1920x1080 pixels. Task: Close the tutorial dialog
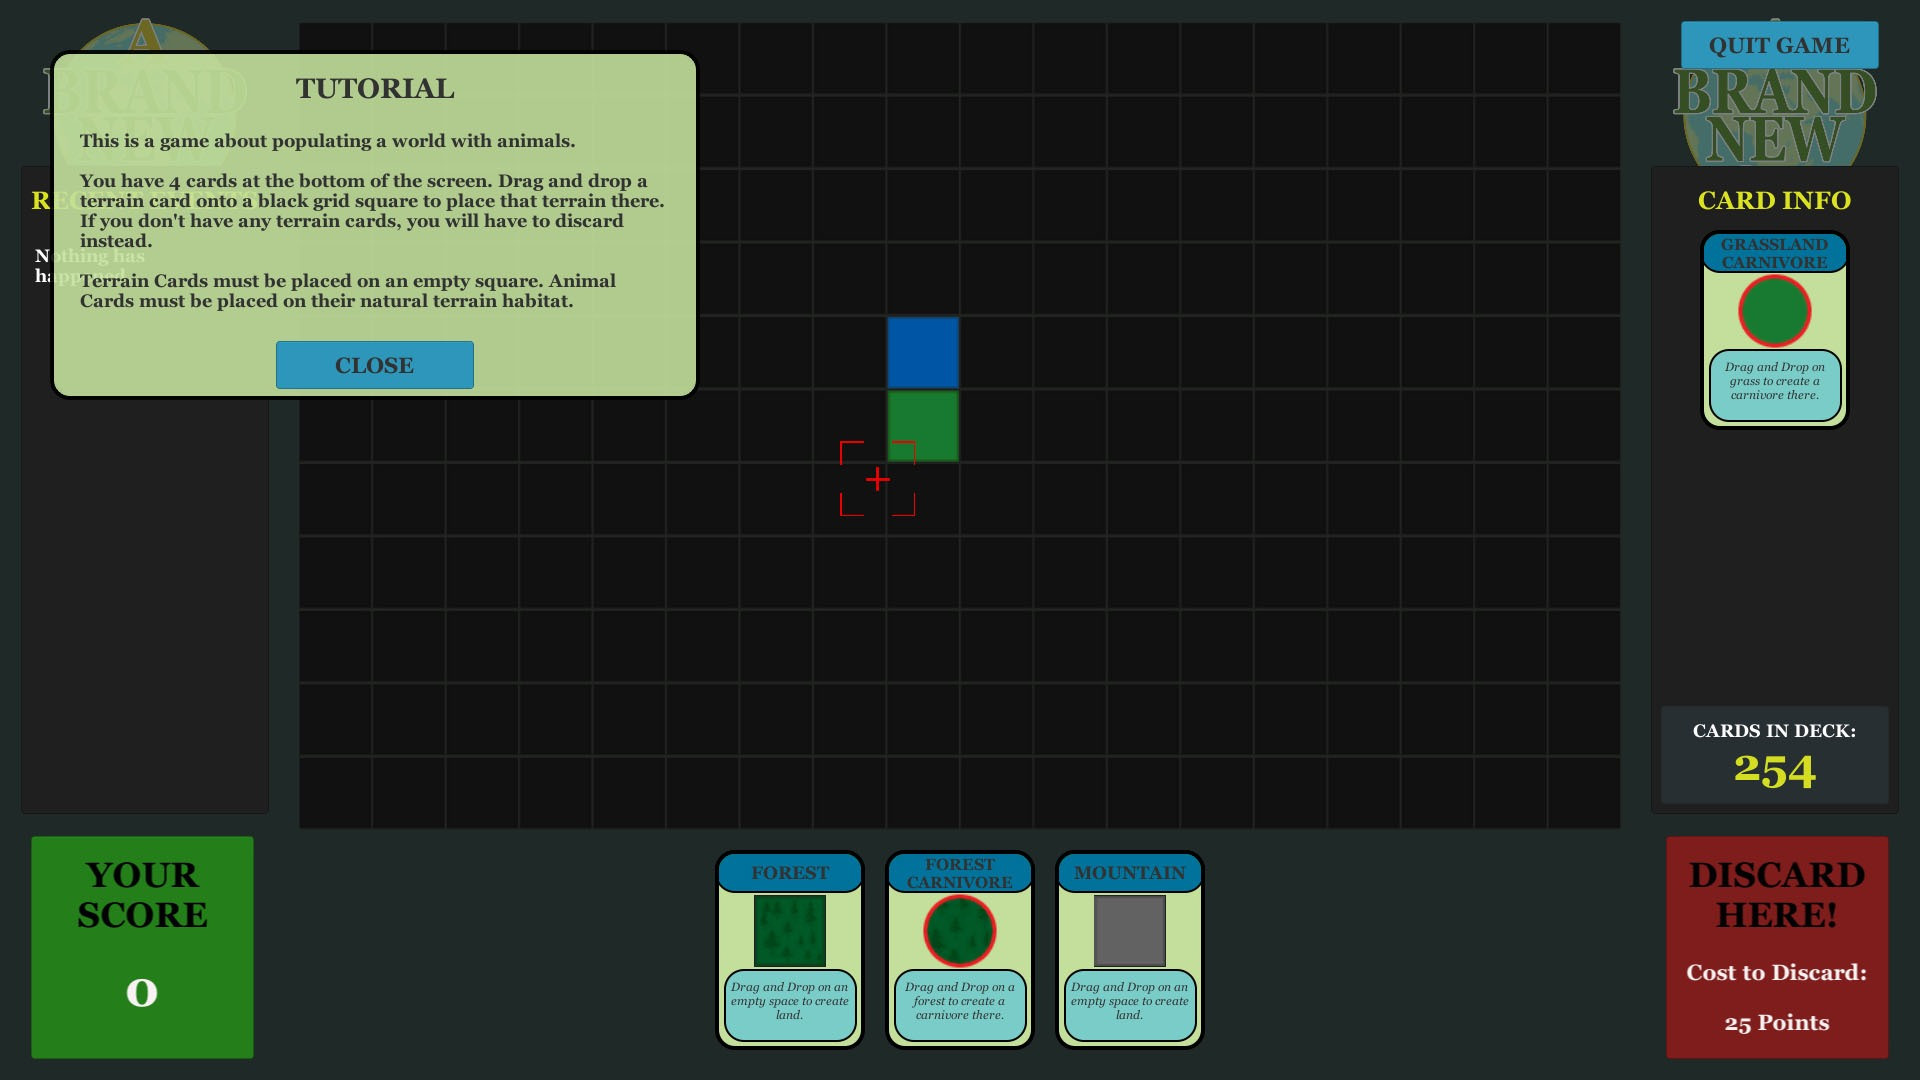tap(374, 365)
